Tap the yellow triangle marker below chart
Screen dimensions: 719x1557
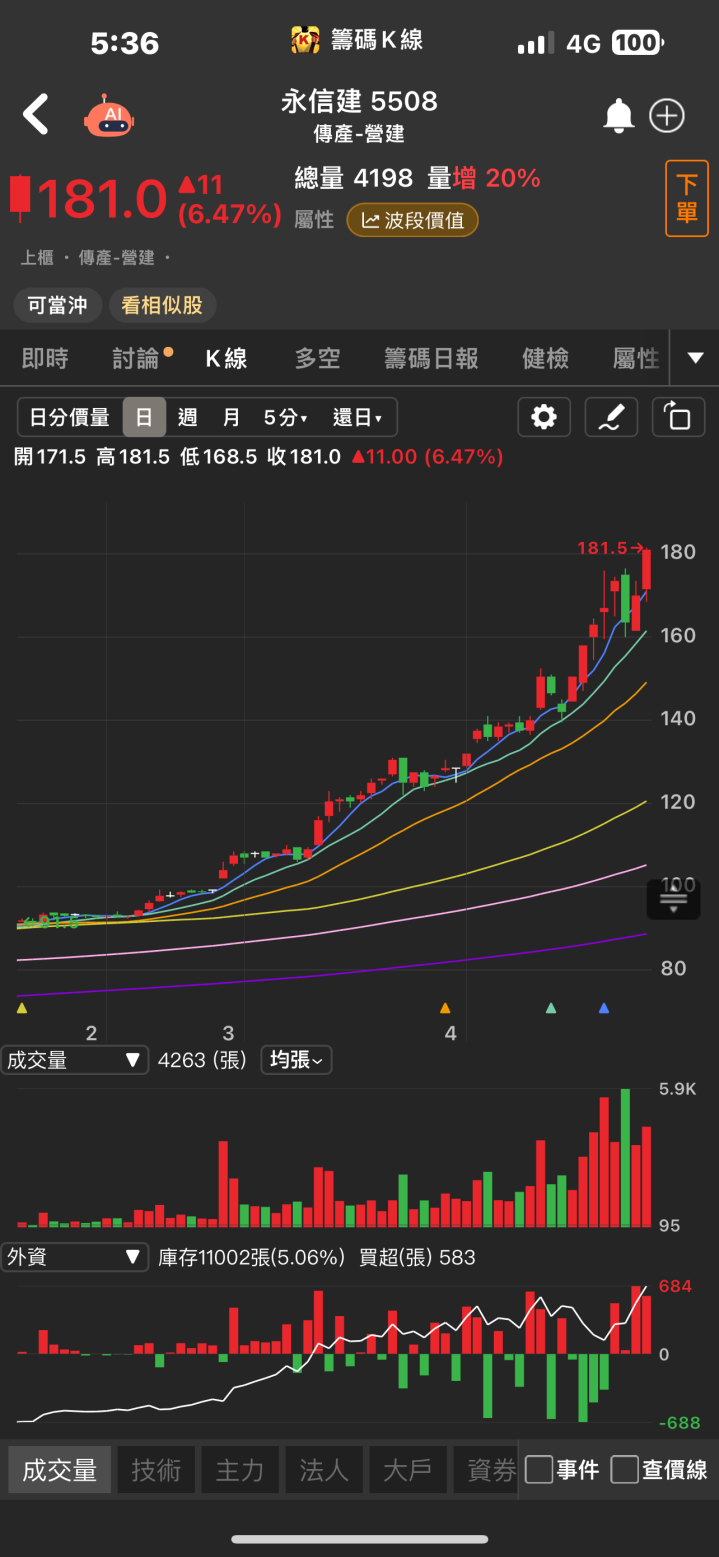pyautogui.click(x=22, y=1008)
